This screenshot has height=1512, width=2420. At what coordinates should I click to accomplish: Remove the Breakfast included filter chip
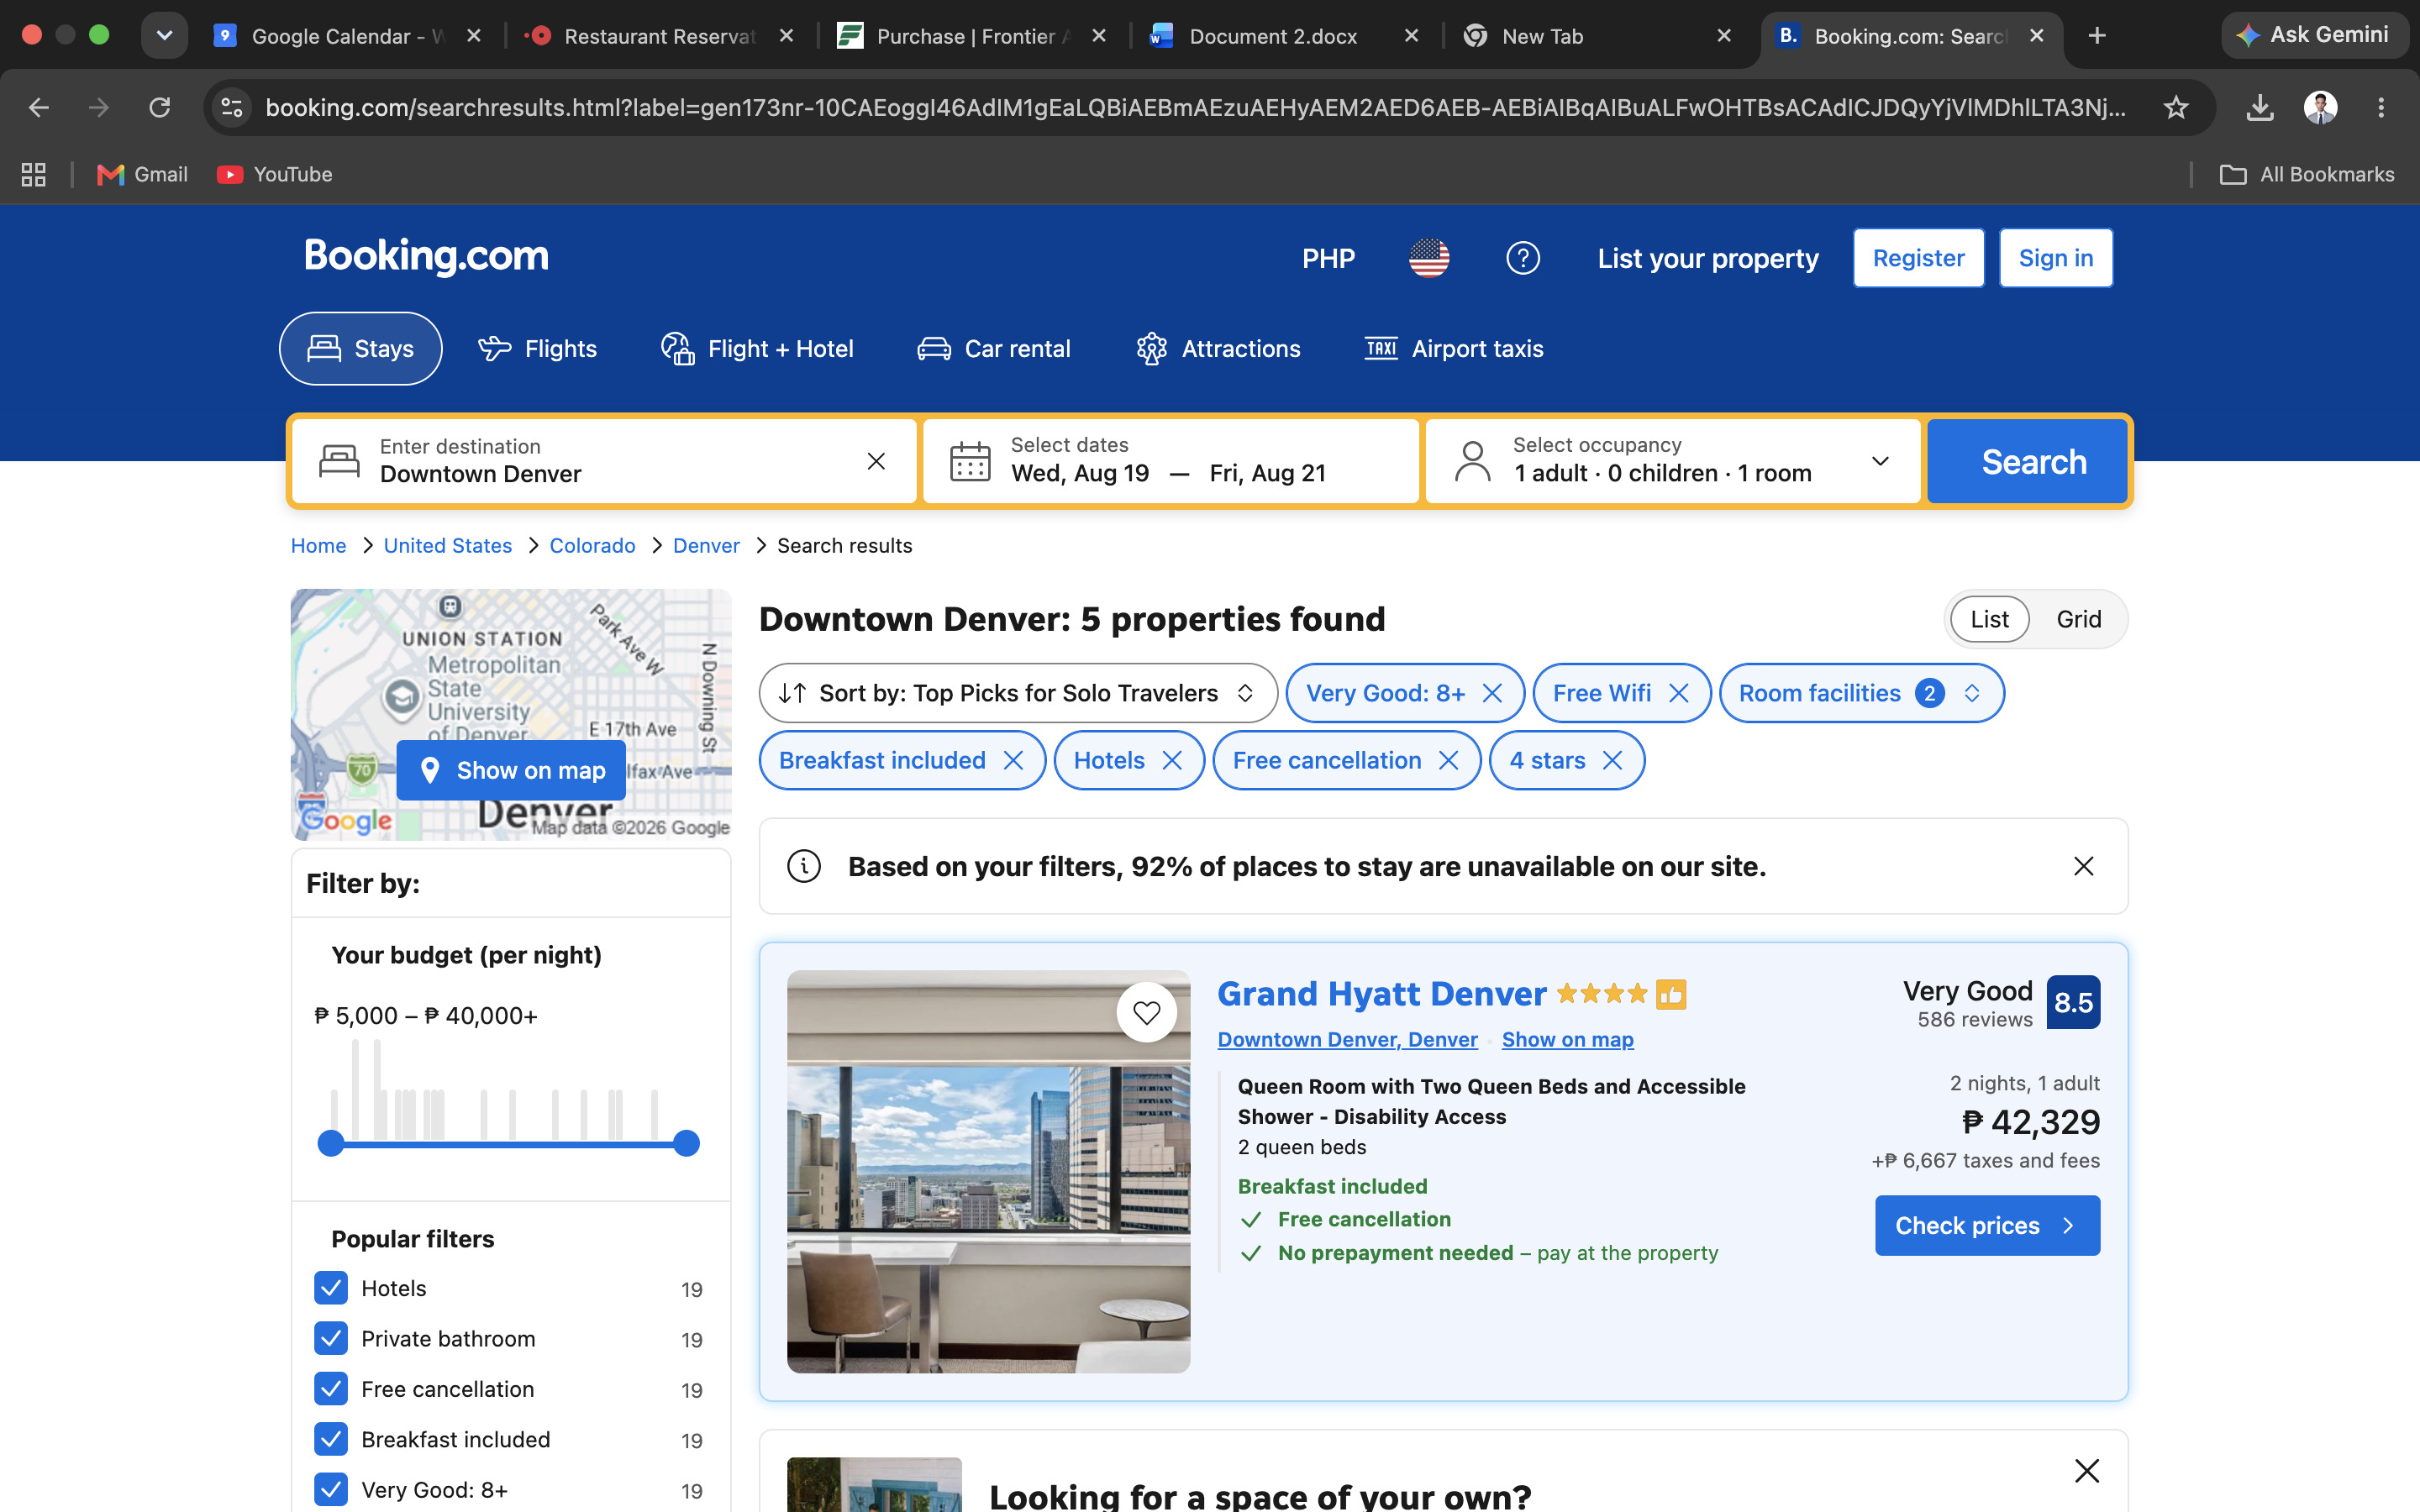(1013, 760)
